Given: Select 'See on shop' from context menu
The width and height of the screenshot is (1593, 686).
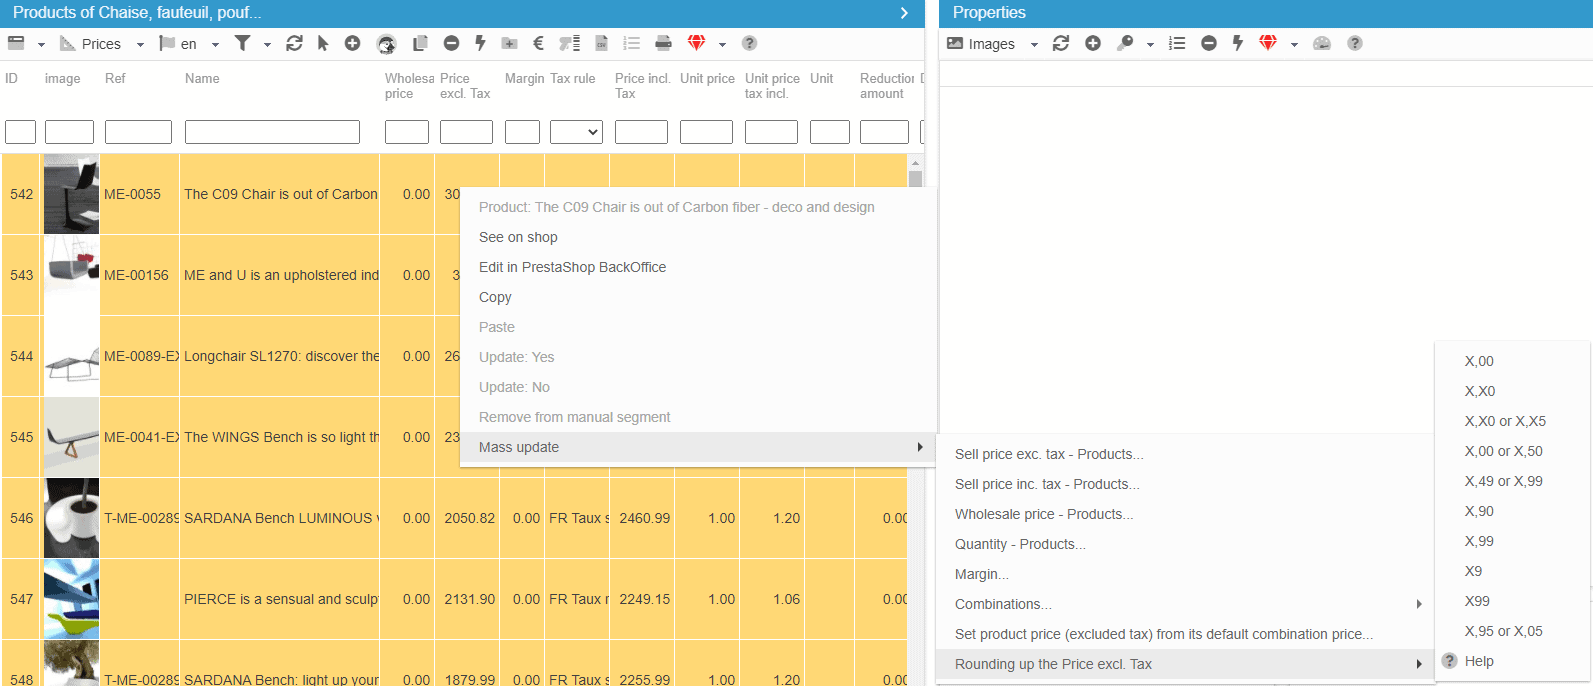Looking at the screenshot, I should tap(518, 237).
